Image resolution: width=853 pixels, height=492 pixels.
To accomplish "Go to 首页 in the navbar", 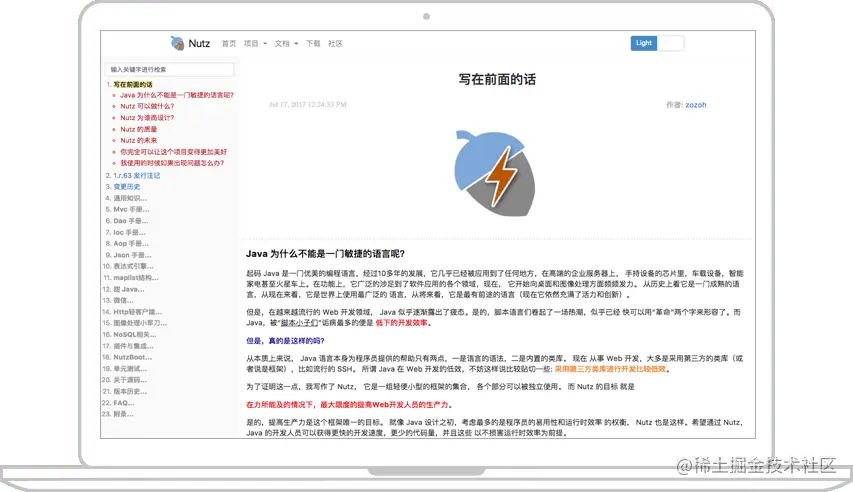I will (228, 44).
